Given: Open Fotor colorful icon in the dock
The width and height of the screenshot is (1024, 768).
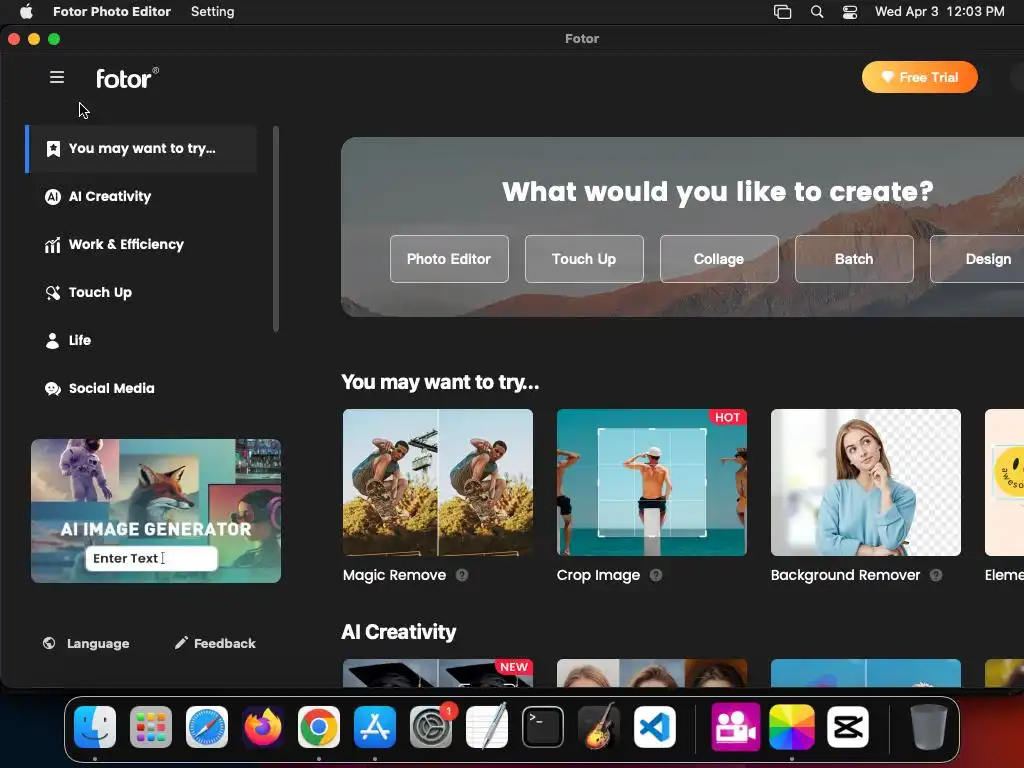Looking at the screenshot, I should pos(792,727).
